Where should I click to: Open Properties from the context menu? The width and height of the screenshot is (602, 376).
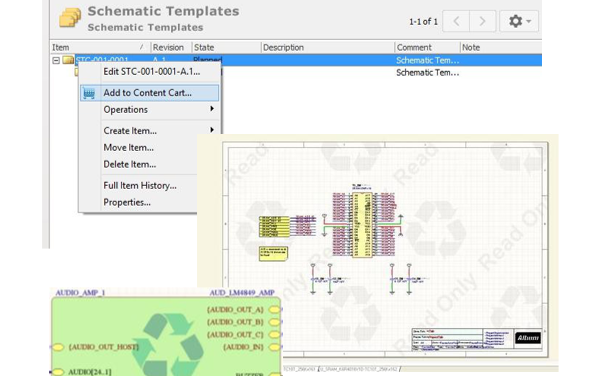pyautogui.click(x=127, y=202)
